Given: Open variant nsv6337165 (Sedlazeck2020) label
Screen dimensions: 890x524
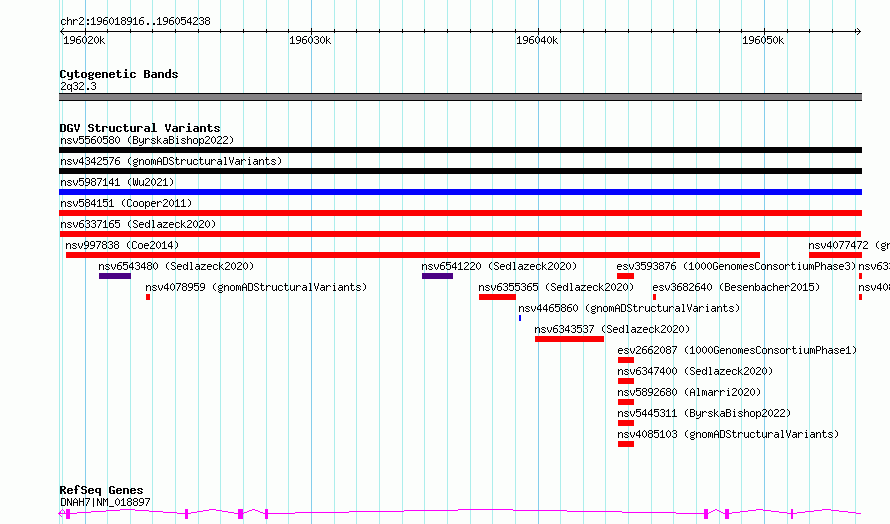Looking at the screenshot, I should pos(138,224).
